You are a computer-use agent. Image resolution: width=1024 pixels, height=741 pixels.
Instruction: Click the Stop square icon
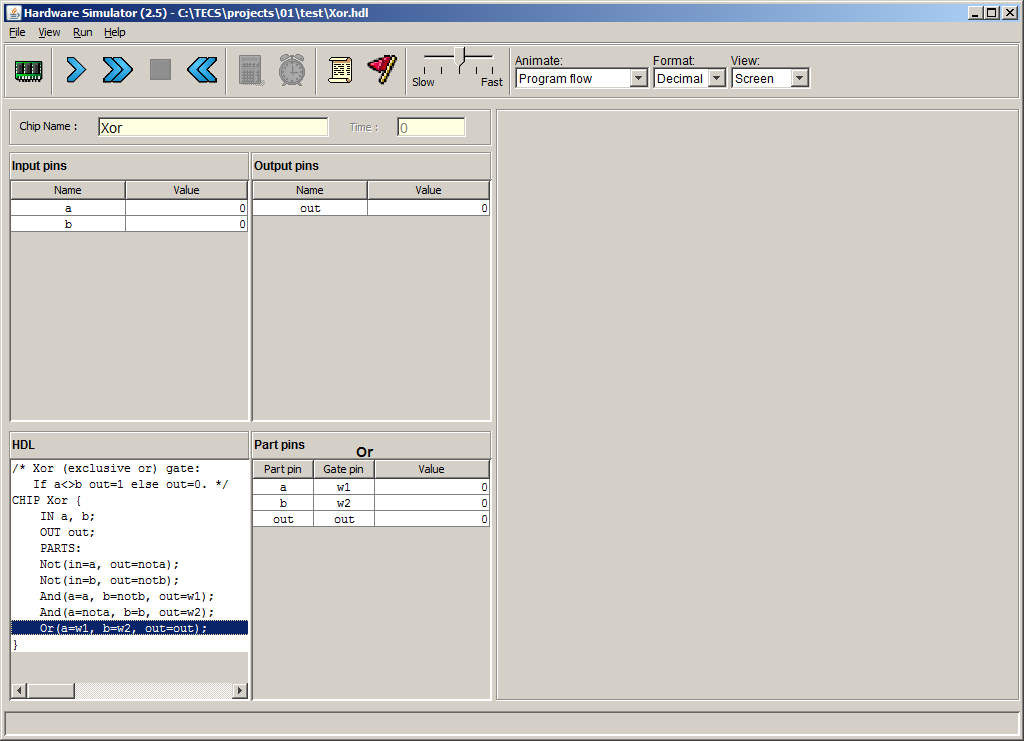pos(160,70)
